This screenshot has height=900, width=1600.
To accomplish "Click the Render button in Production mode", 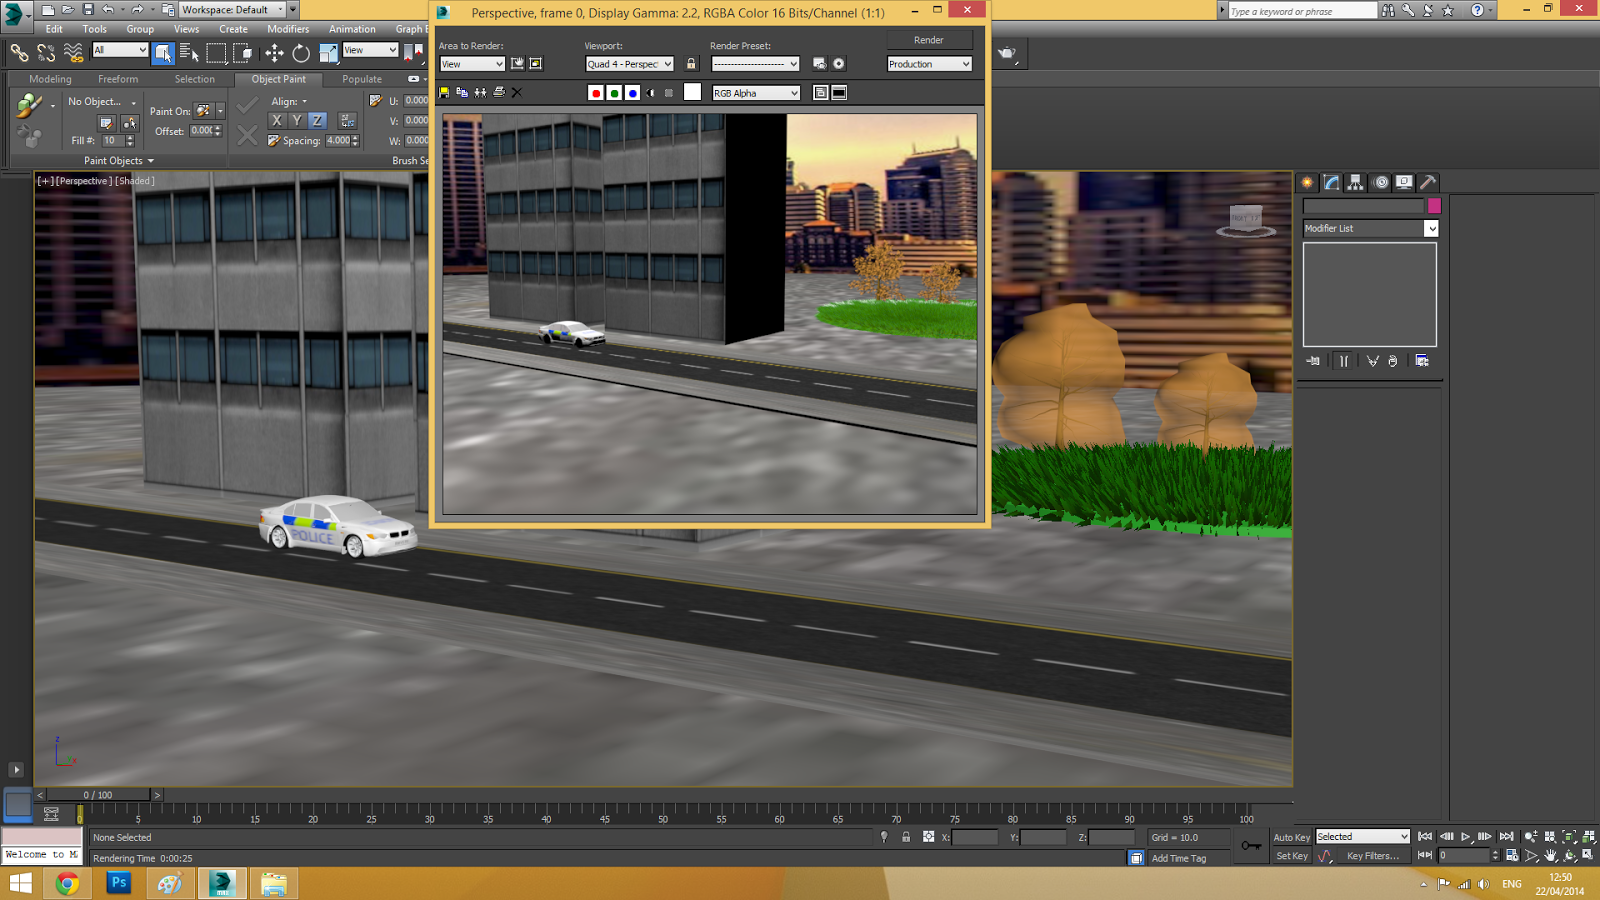I will point(929,39).
